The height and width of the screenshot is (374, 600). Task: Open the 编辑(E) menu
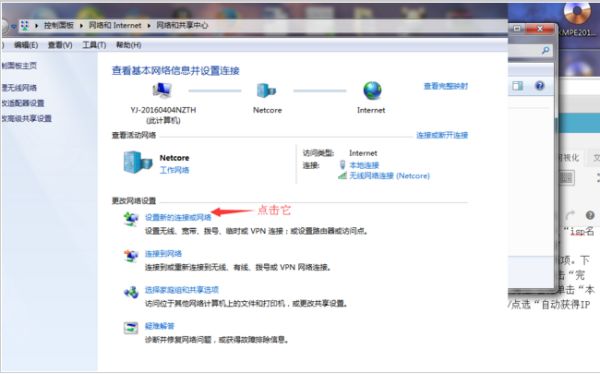(26, 45)
